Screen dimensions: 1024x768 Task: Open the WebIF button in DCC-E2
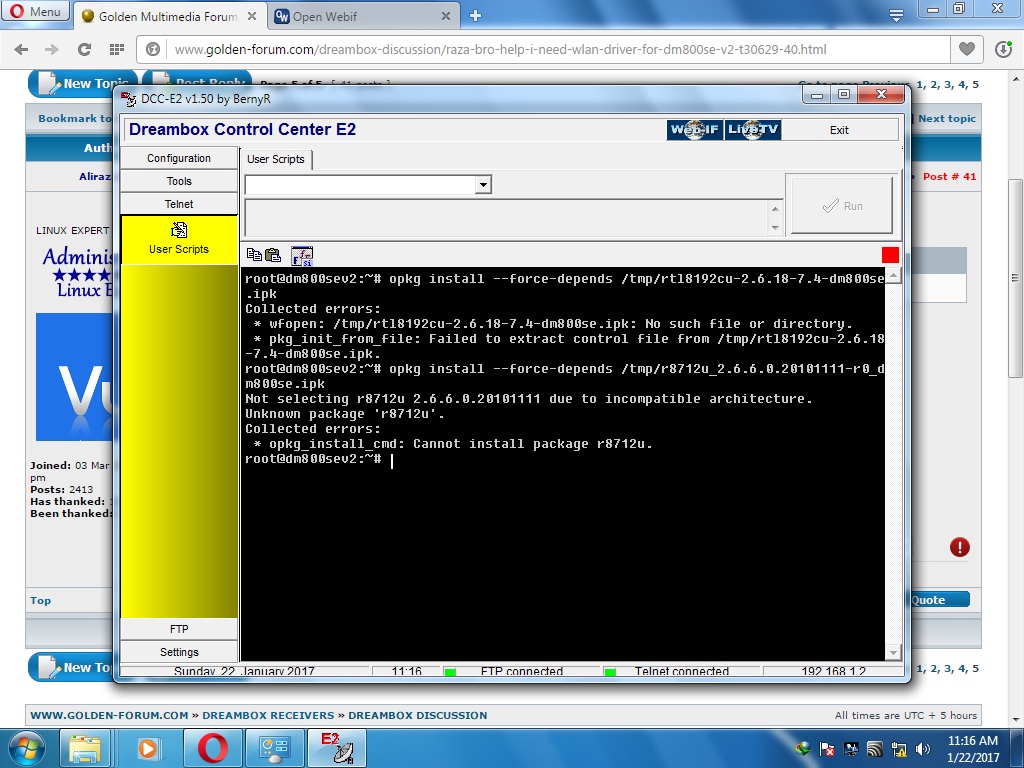[695, 130]
